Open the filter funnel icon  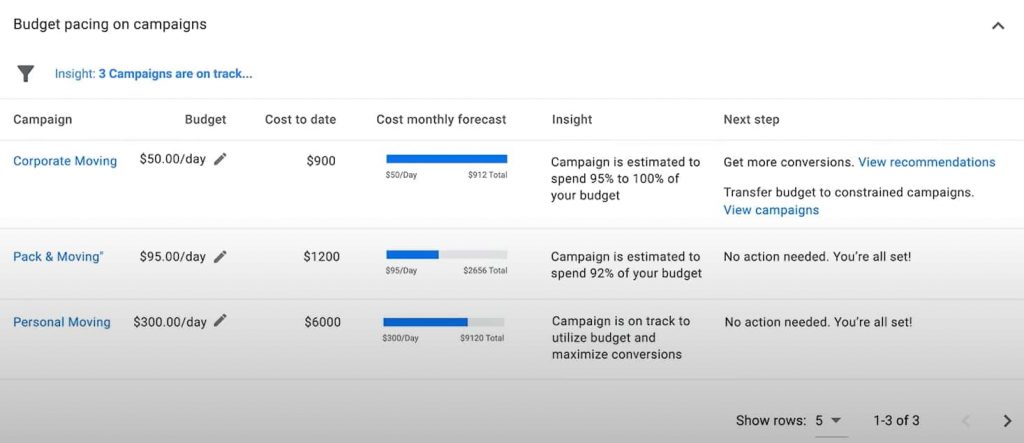point(25,74)
